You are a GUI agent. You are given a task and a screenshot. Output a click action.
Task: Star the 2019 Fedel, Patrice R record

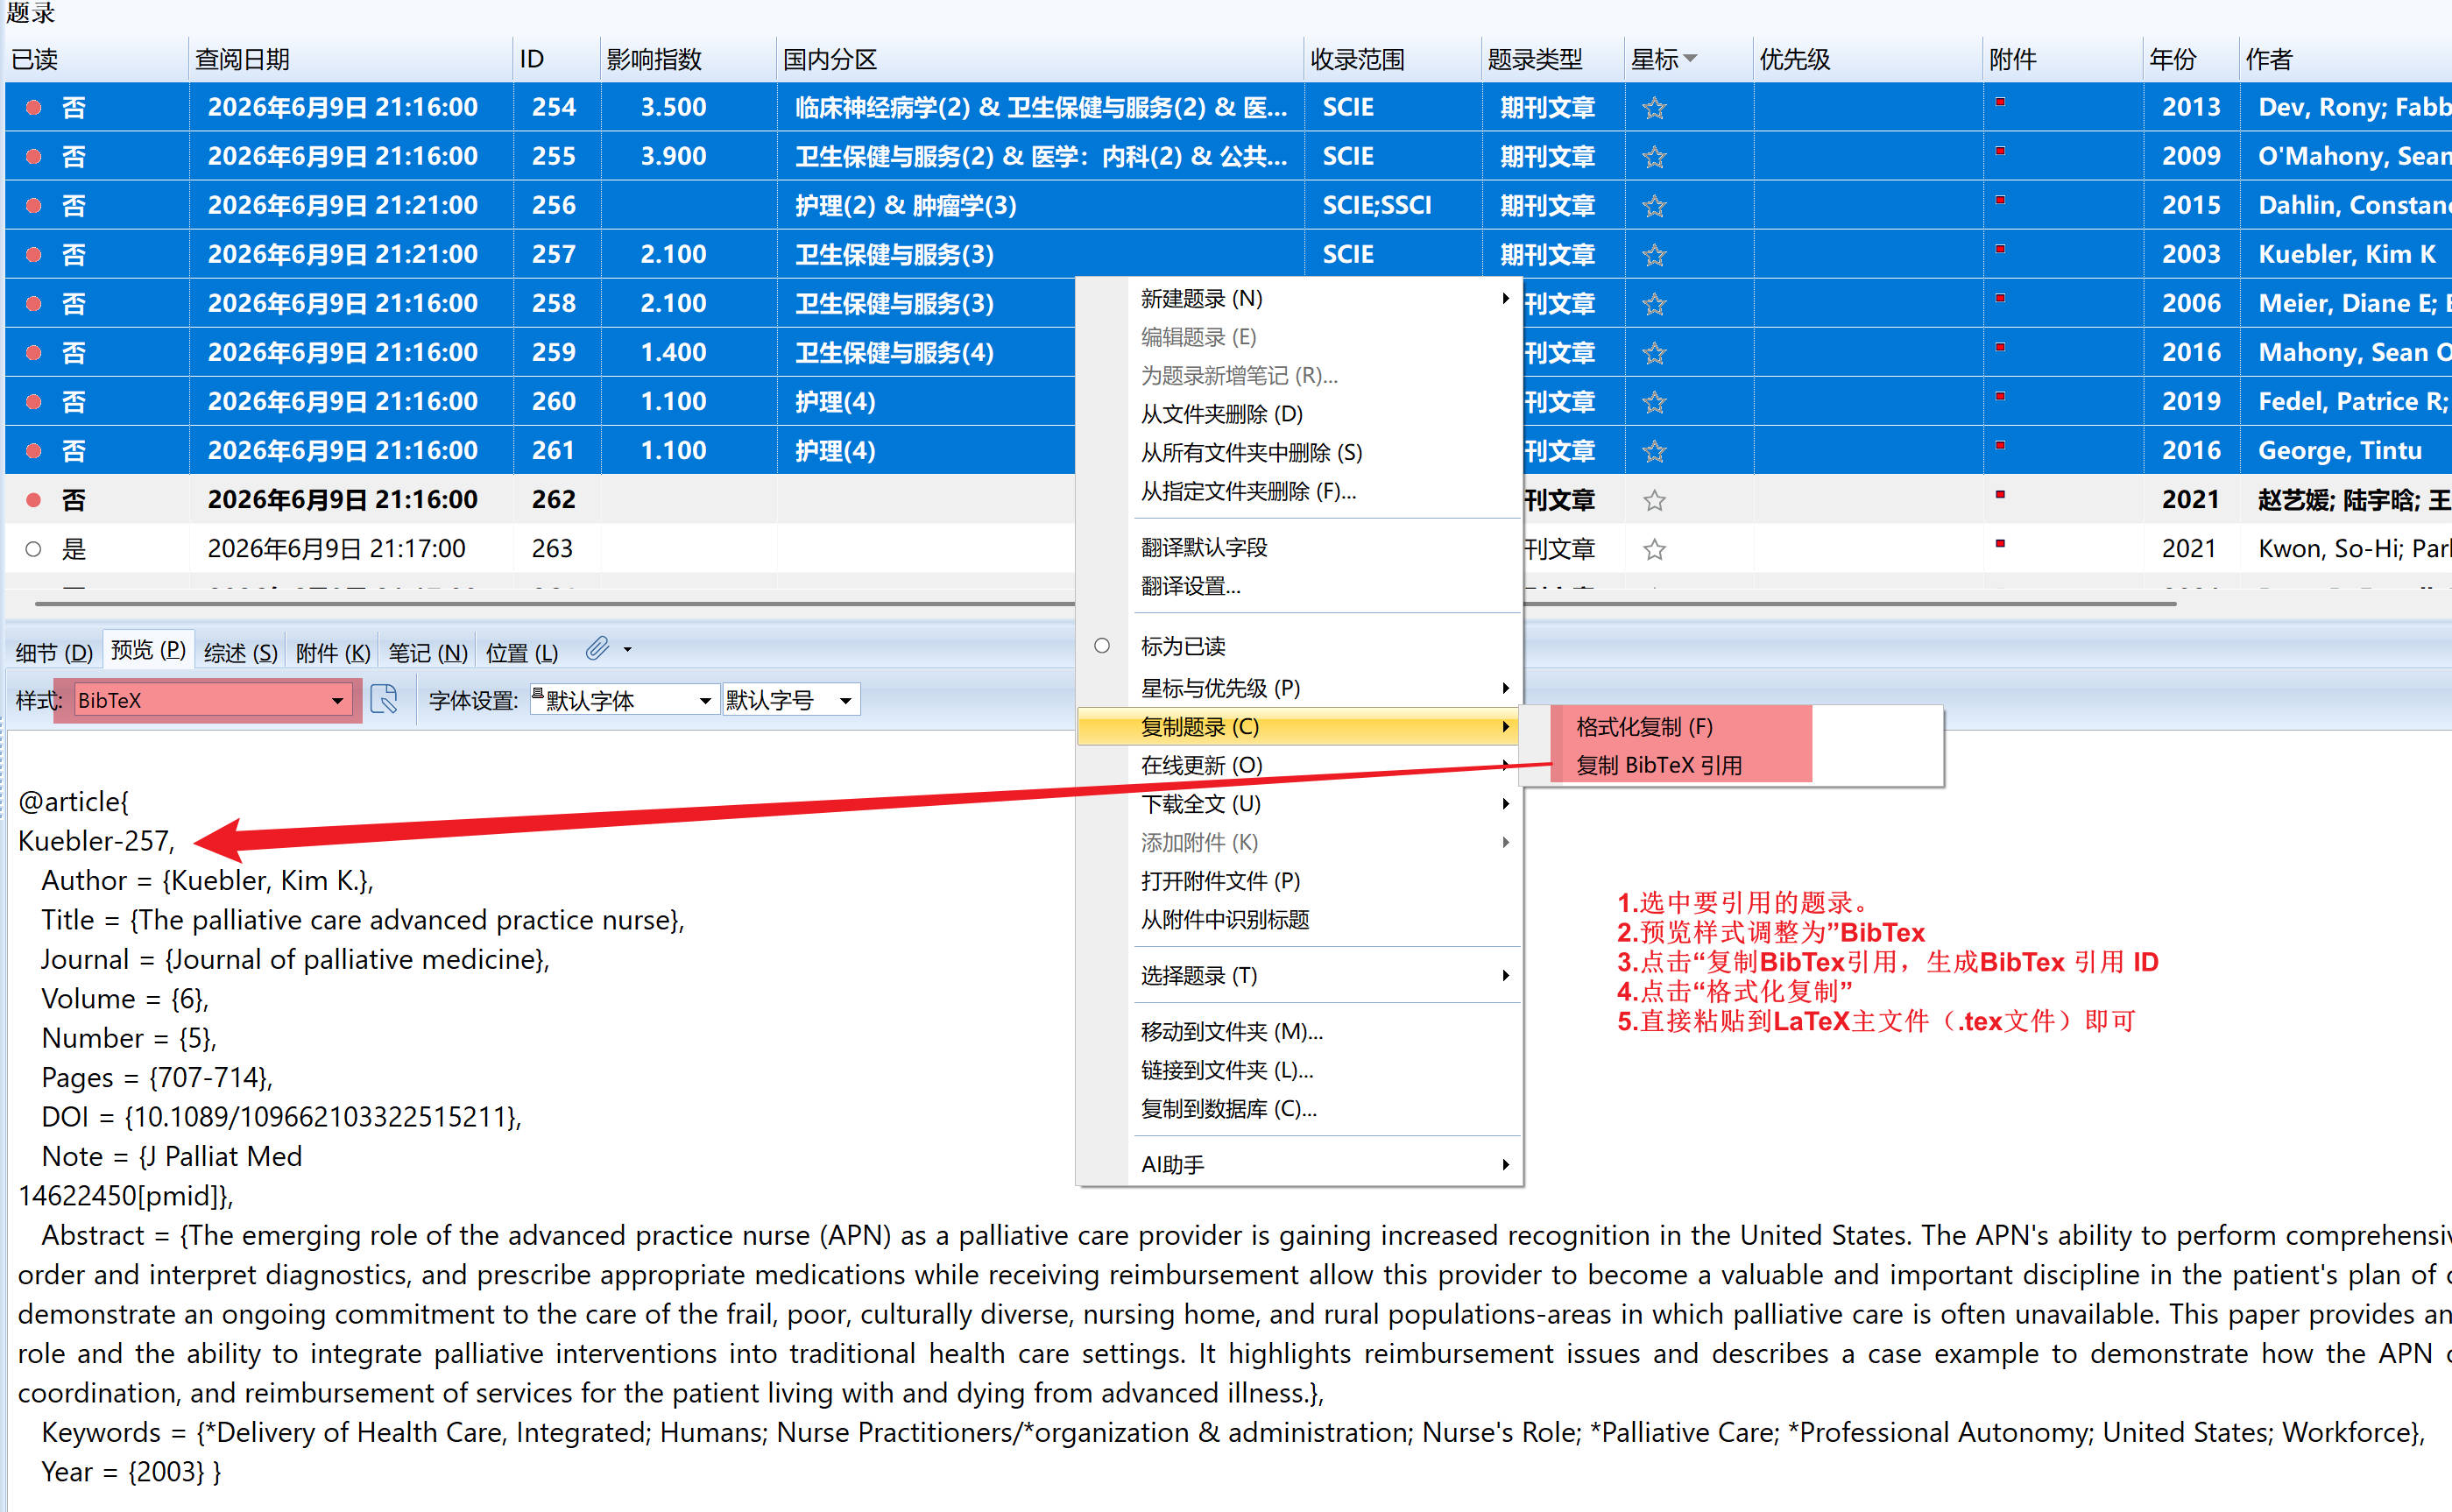[x=1654, y=402]
